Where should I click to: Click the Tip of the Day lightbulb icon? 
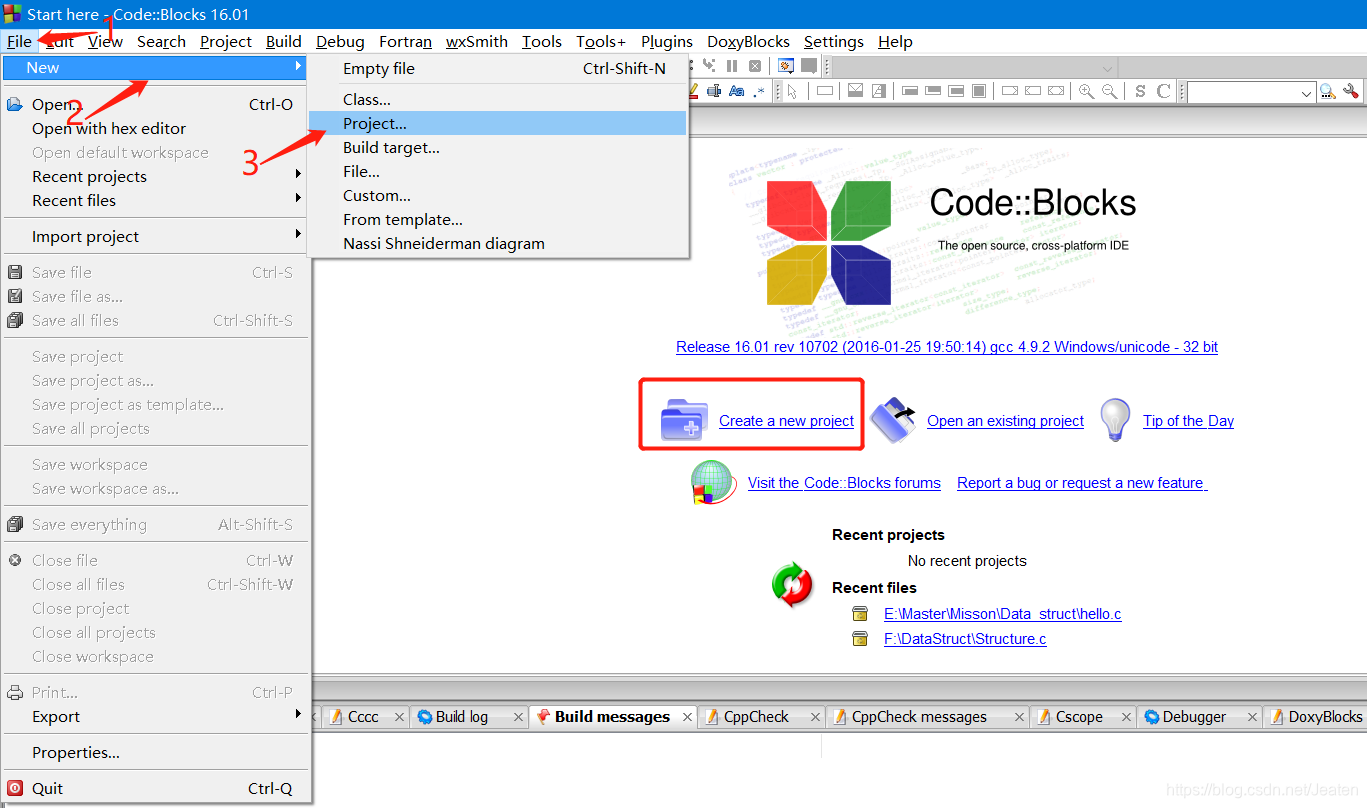pos(1115,419)
